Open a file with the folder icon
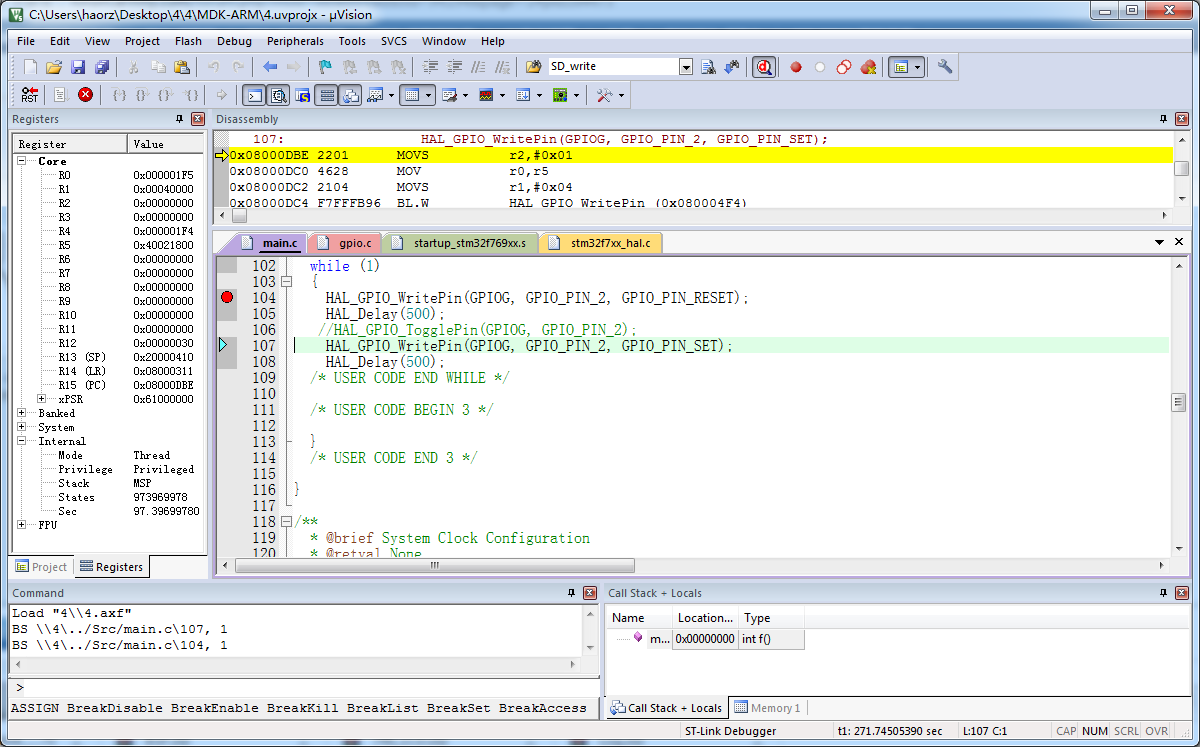 [x=54, y=67]
